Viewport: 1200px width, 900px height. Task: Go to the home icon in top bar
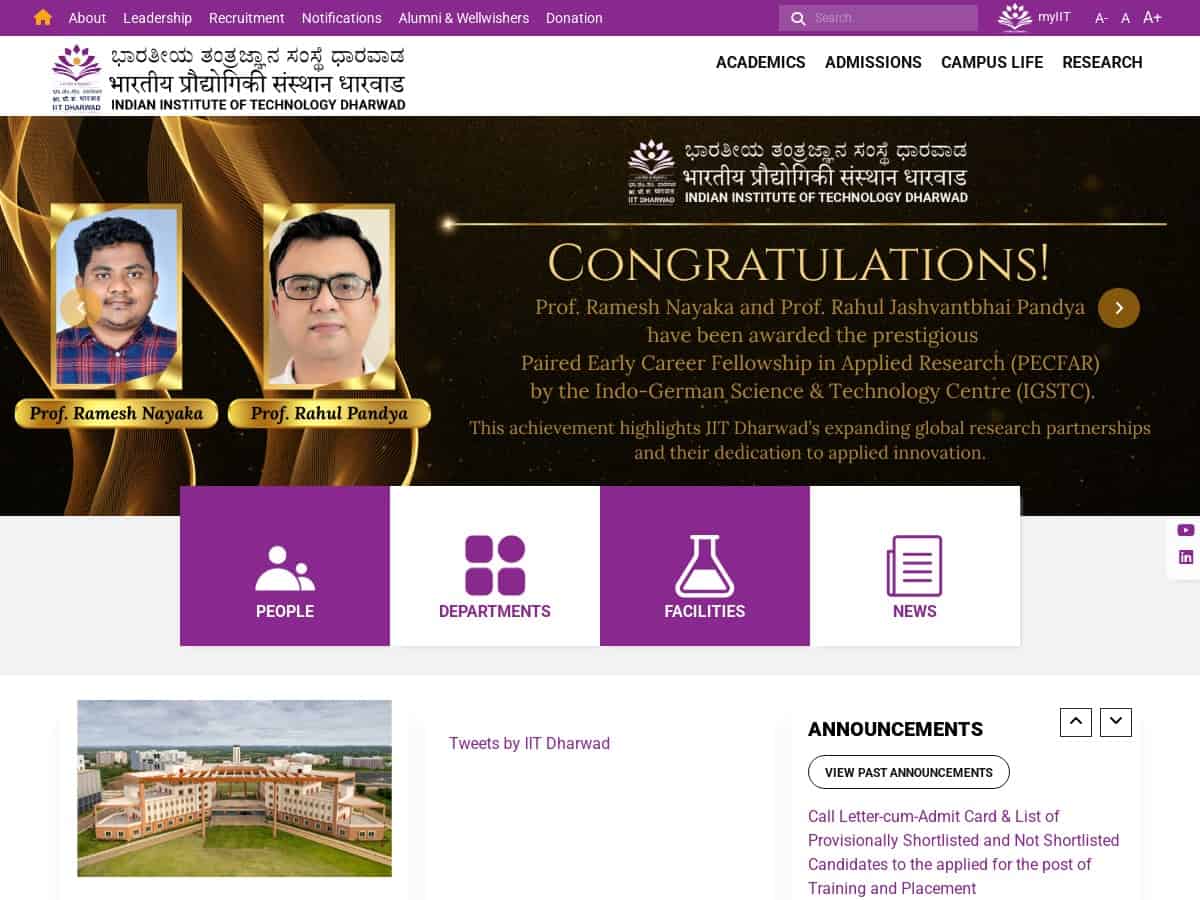click(x=42, y=17)
